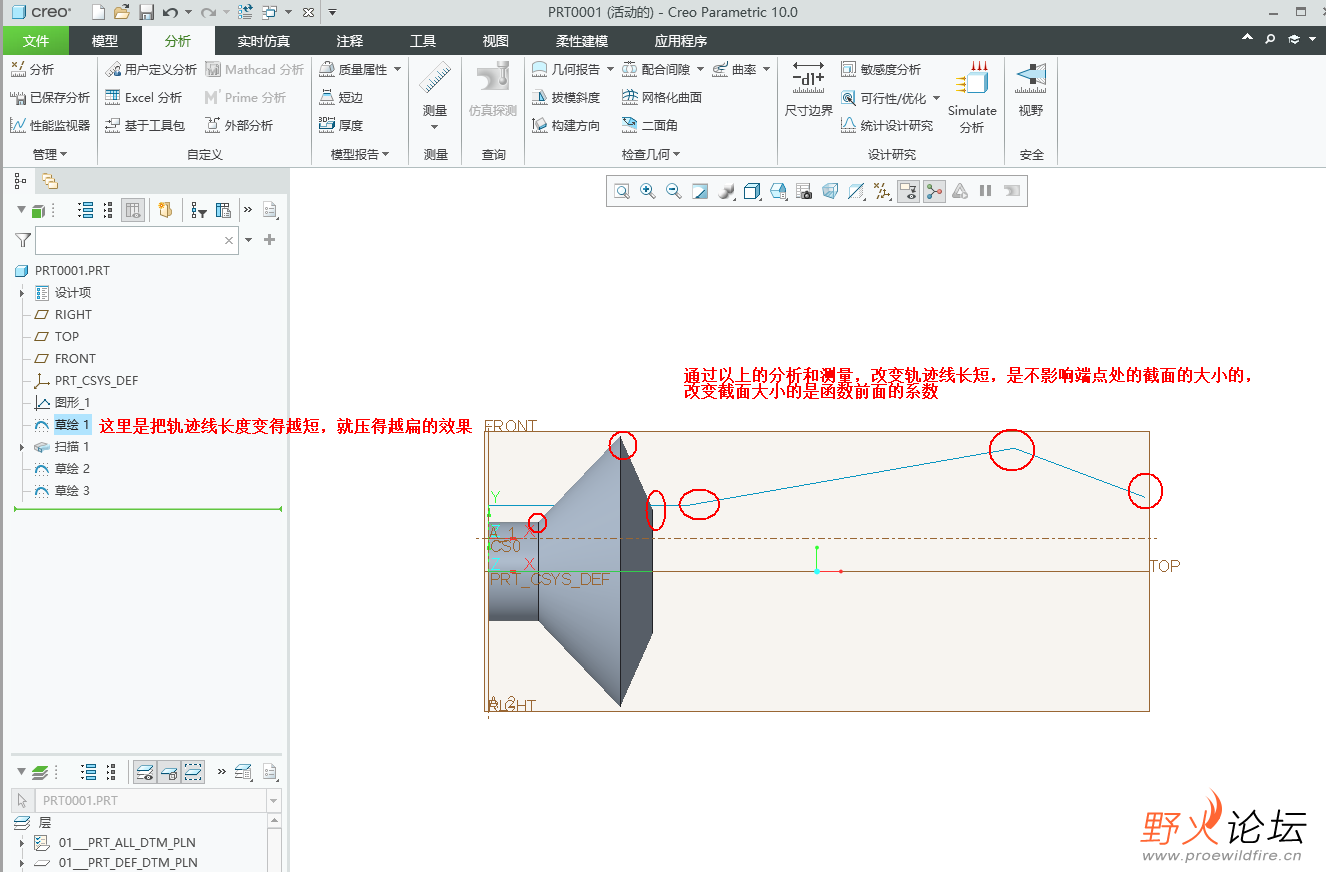This screenshot has width=1326, height=872.
Task: Switch to the 实时仿真 ribbon tab
Action: point(264,41)
